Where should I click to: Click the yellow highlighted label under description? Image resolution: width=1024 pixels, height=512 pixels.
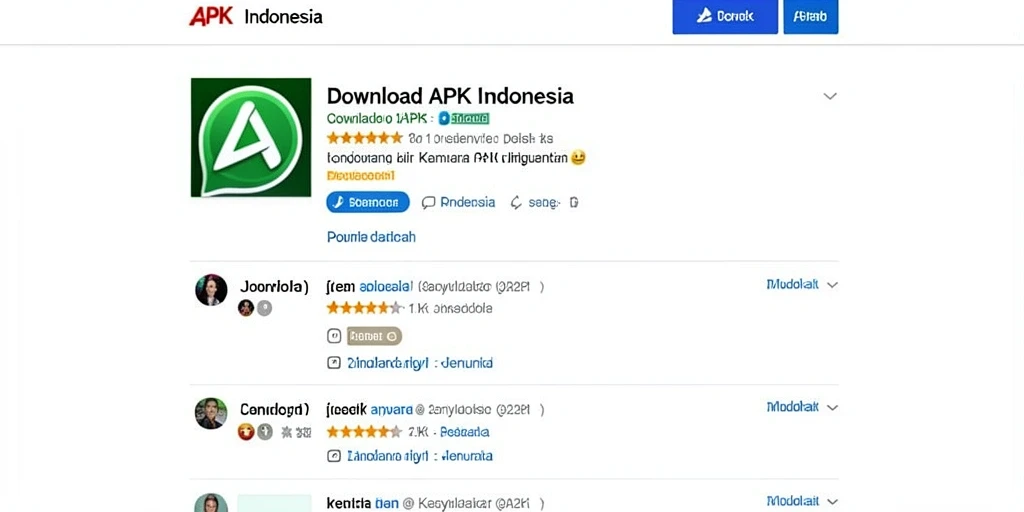click(360, 176)
